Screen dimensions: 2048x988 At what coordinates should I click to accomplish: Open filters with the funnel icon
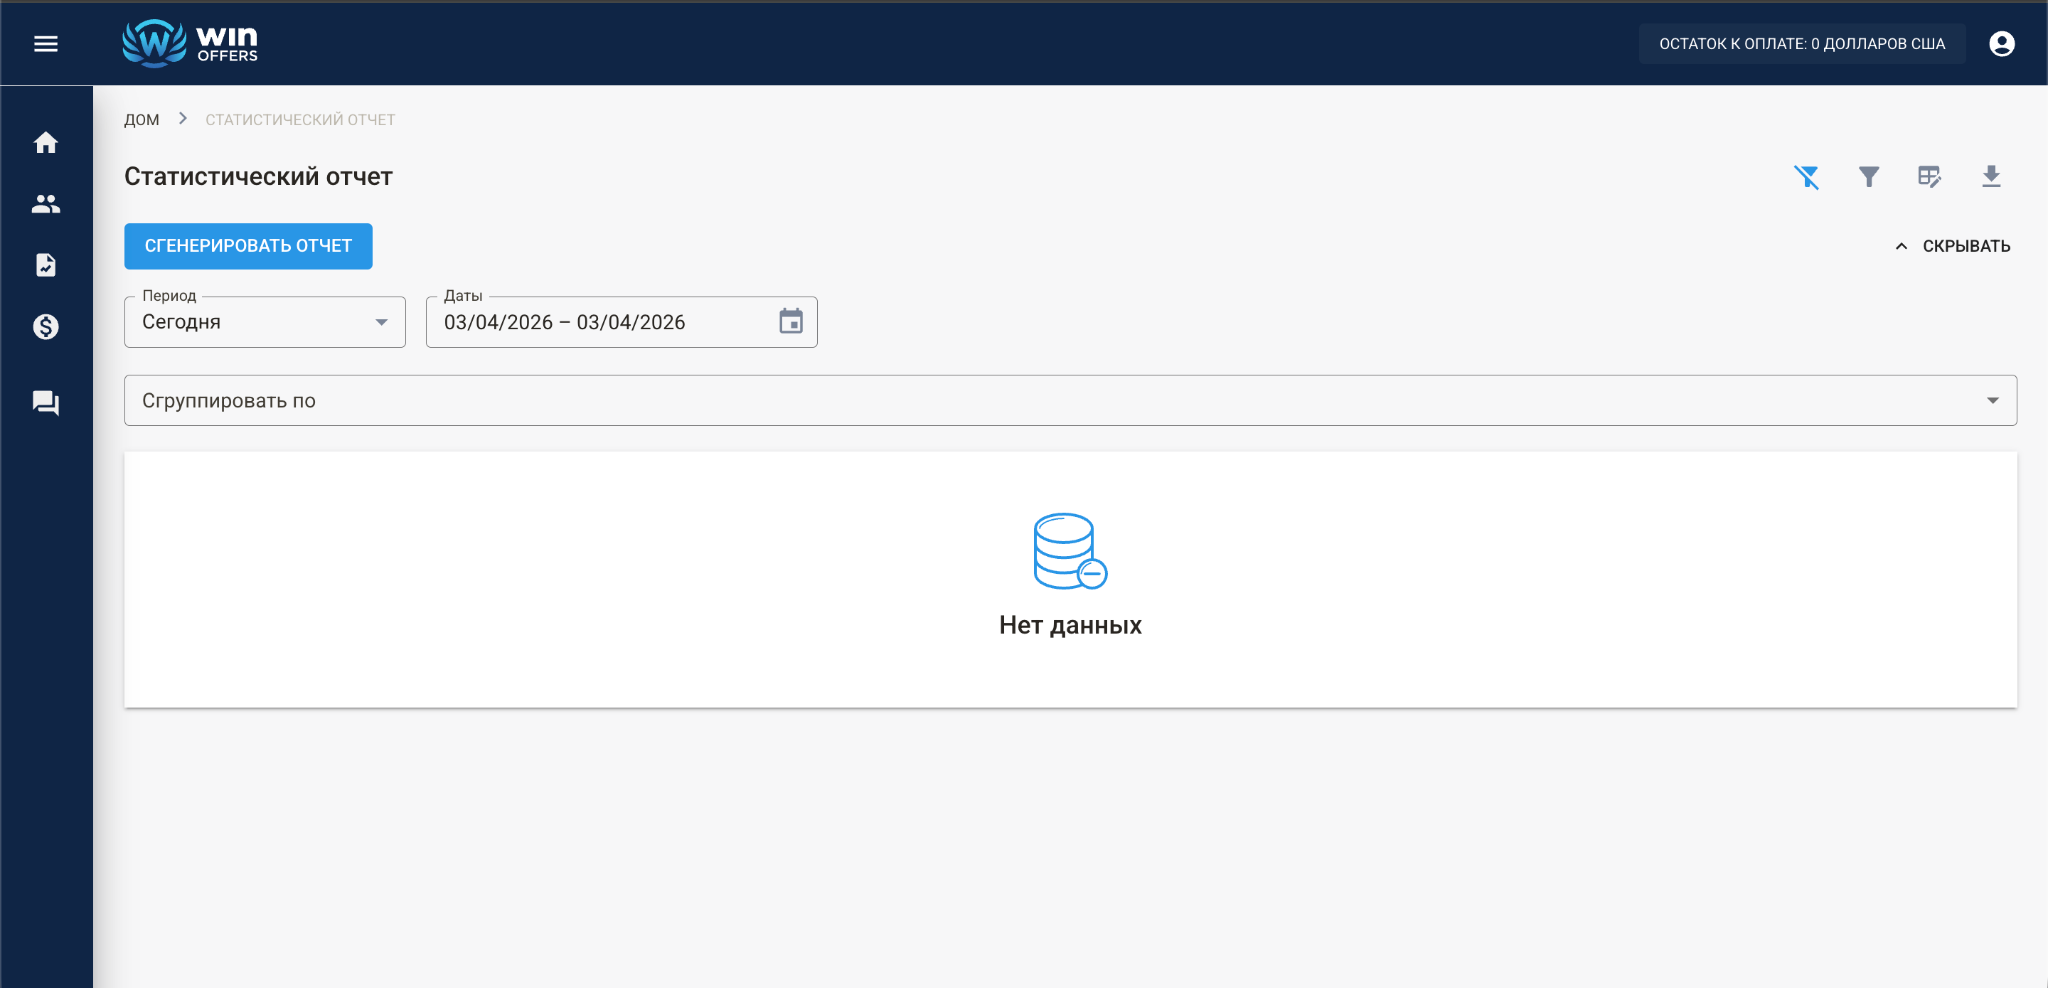(1868, 177)
